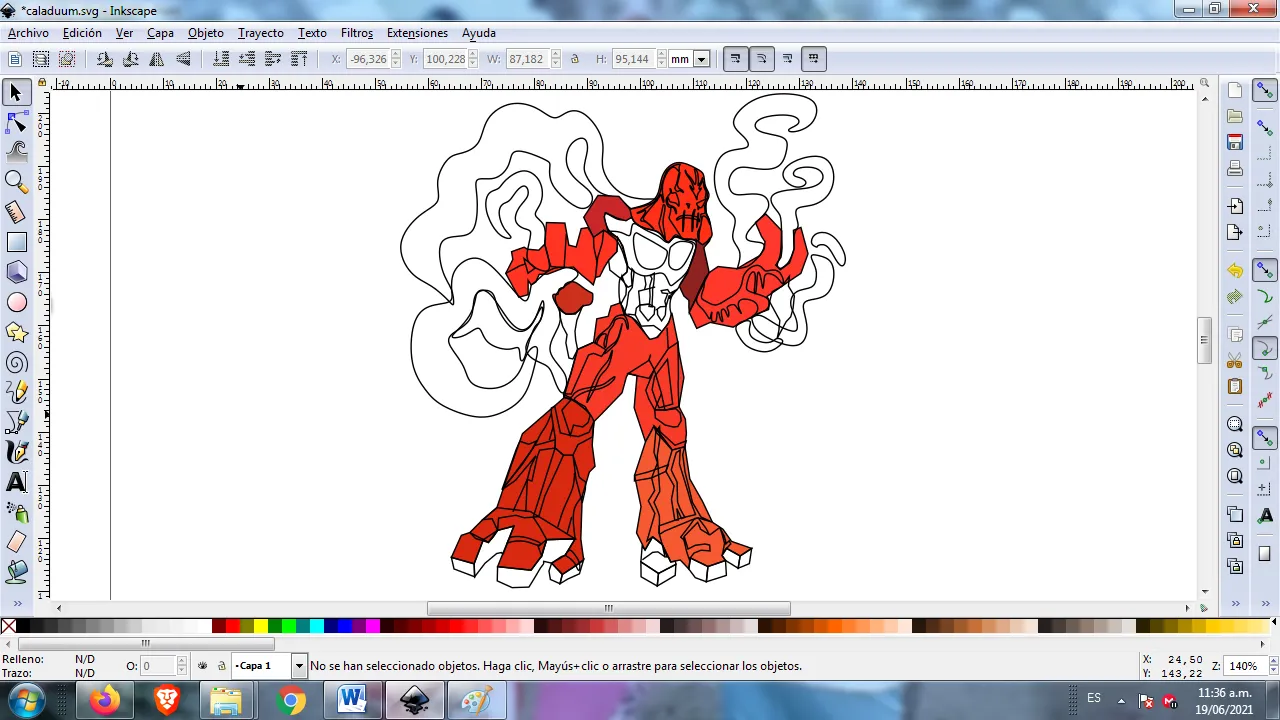Open Archivo menu
This screenshot has height=720, width=1280.
(28, 33)
